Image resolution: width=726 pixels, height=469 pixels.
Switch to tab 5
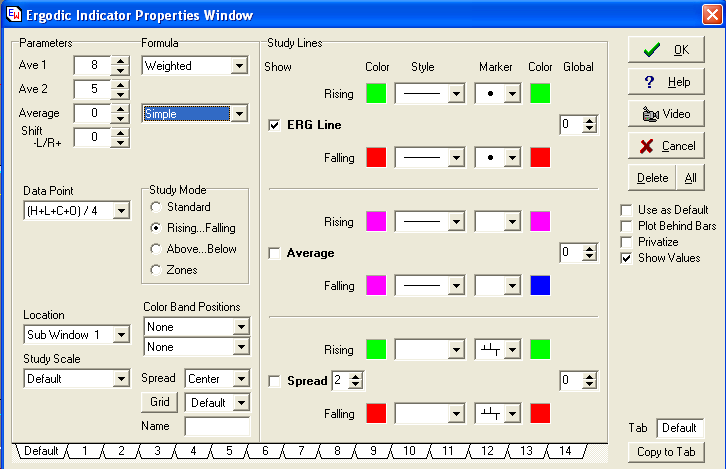pyautogui.click(x=229, y=451)
